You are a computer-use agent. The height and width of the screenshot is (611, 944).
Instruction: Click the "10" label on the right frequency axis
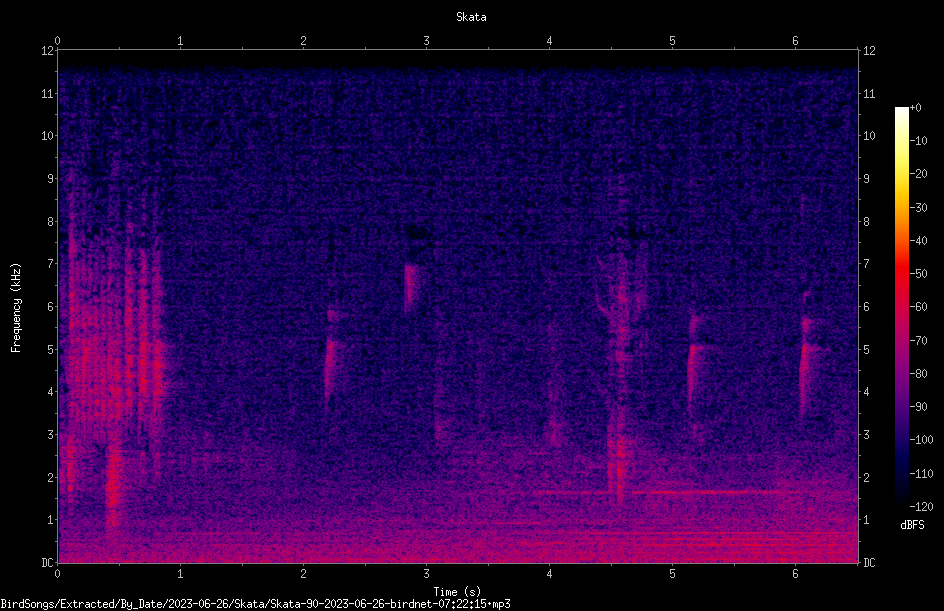pyautogui.click(x=869, y=136)
